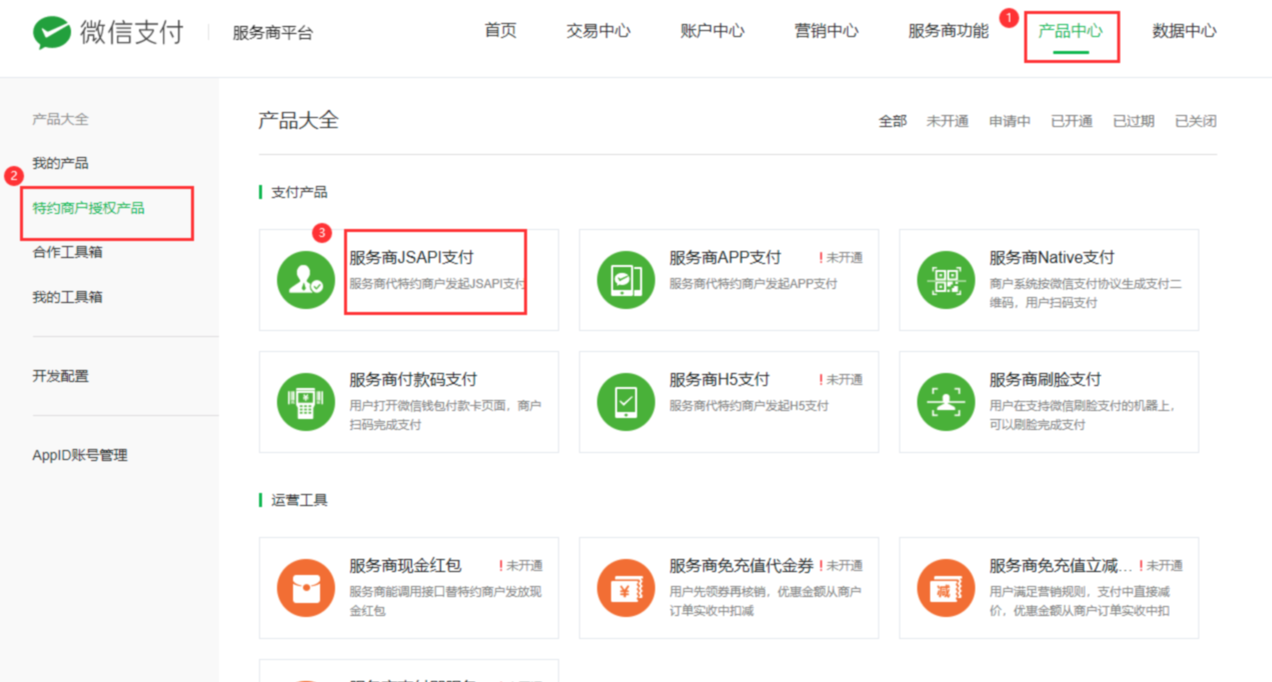The height and width of the screenshot is (682, 1272).
Task: Click the WeChat Pay logo icon
Action: click(51, 32)
